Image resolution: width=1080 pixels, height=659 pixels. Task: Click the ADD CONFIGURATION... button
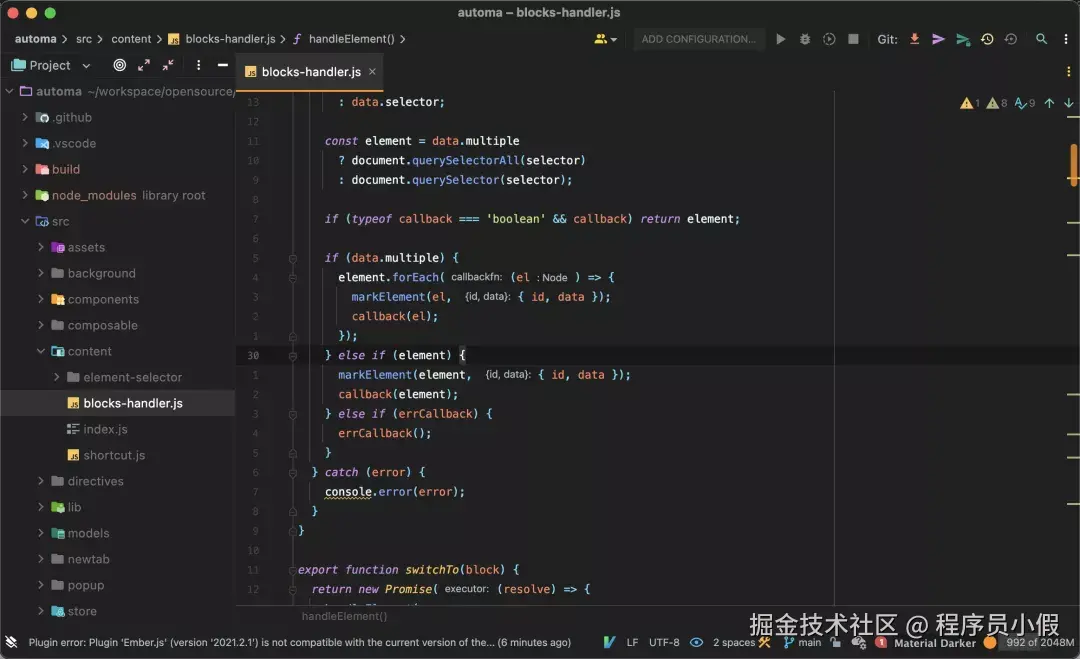pyautogui.click(x=698, y=39)
